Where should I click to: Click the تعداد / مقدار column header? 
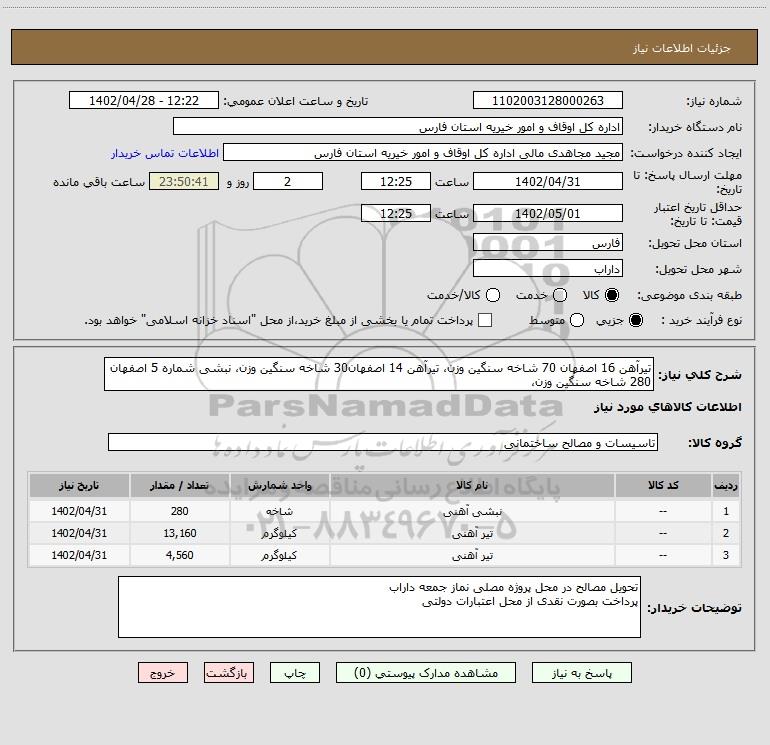coord(180,485)
